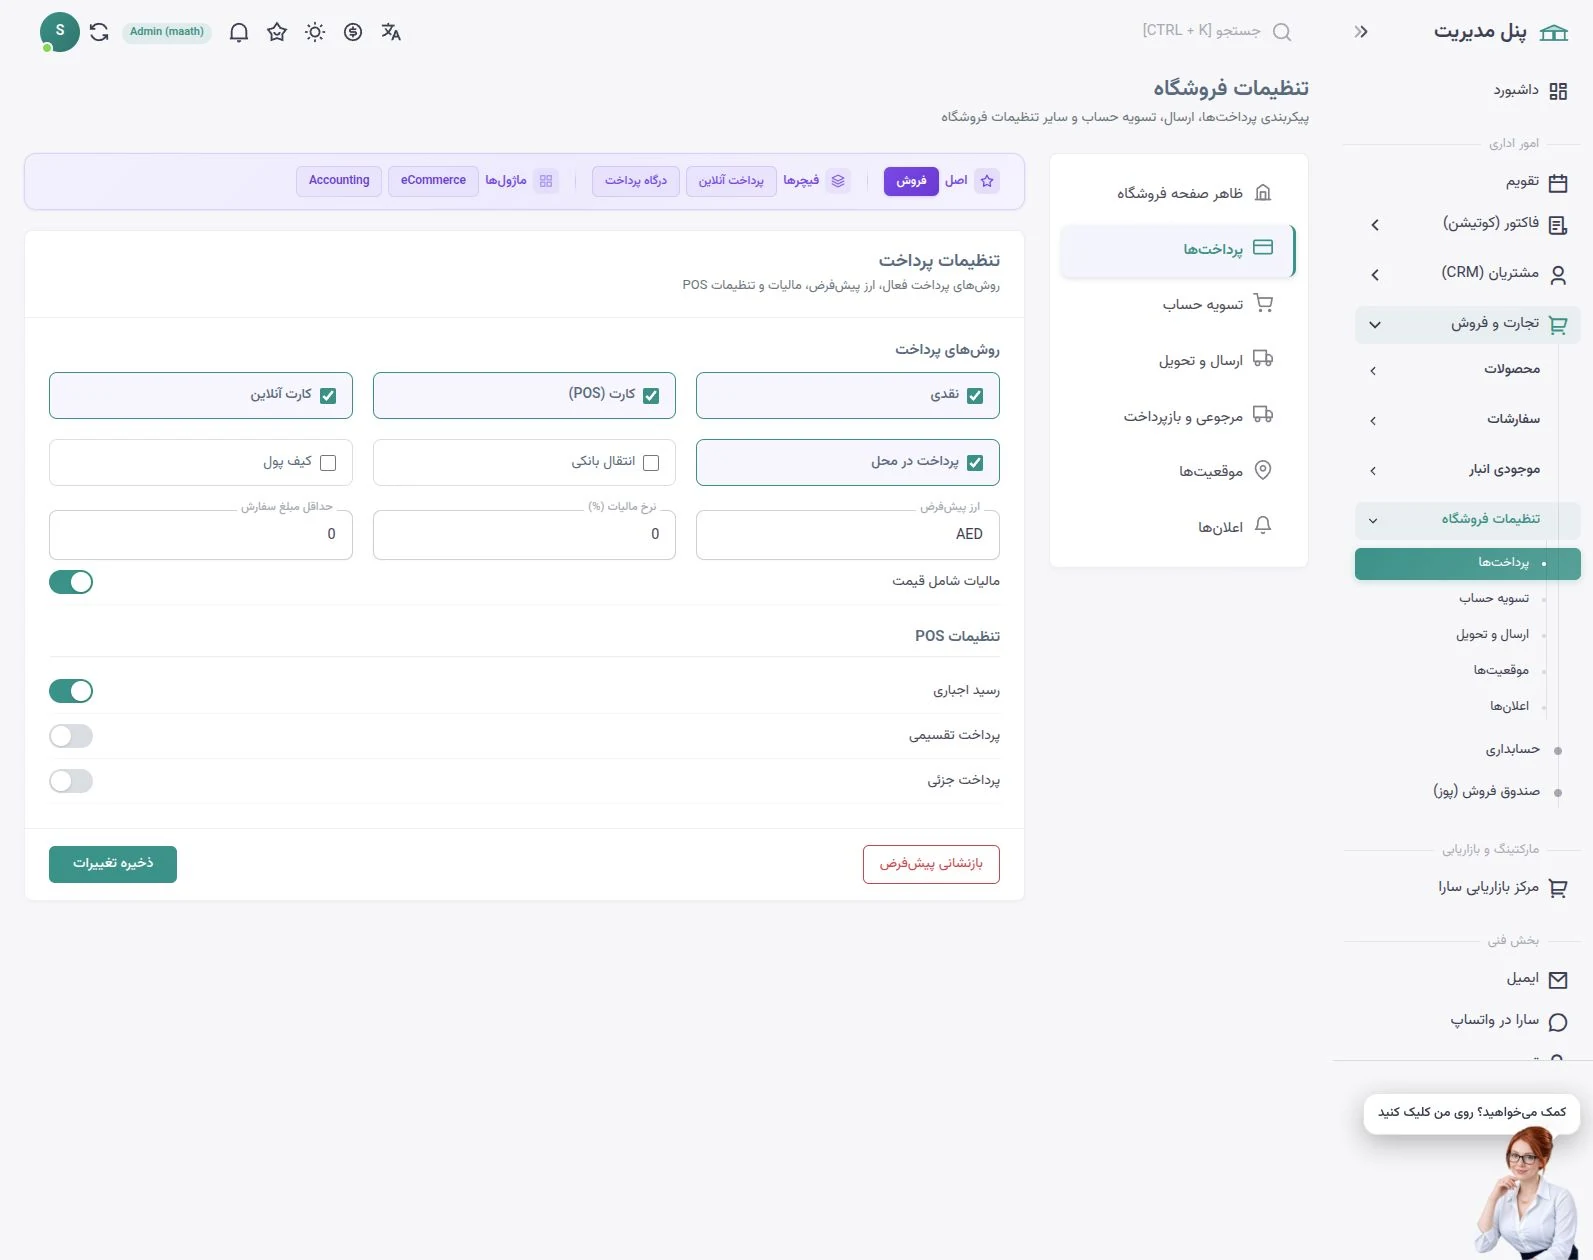Open مرجوعی و بازپرداخت settings tab
This screenshot has height=1260, width=1593.
coord(1178,416)
